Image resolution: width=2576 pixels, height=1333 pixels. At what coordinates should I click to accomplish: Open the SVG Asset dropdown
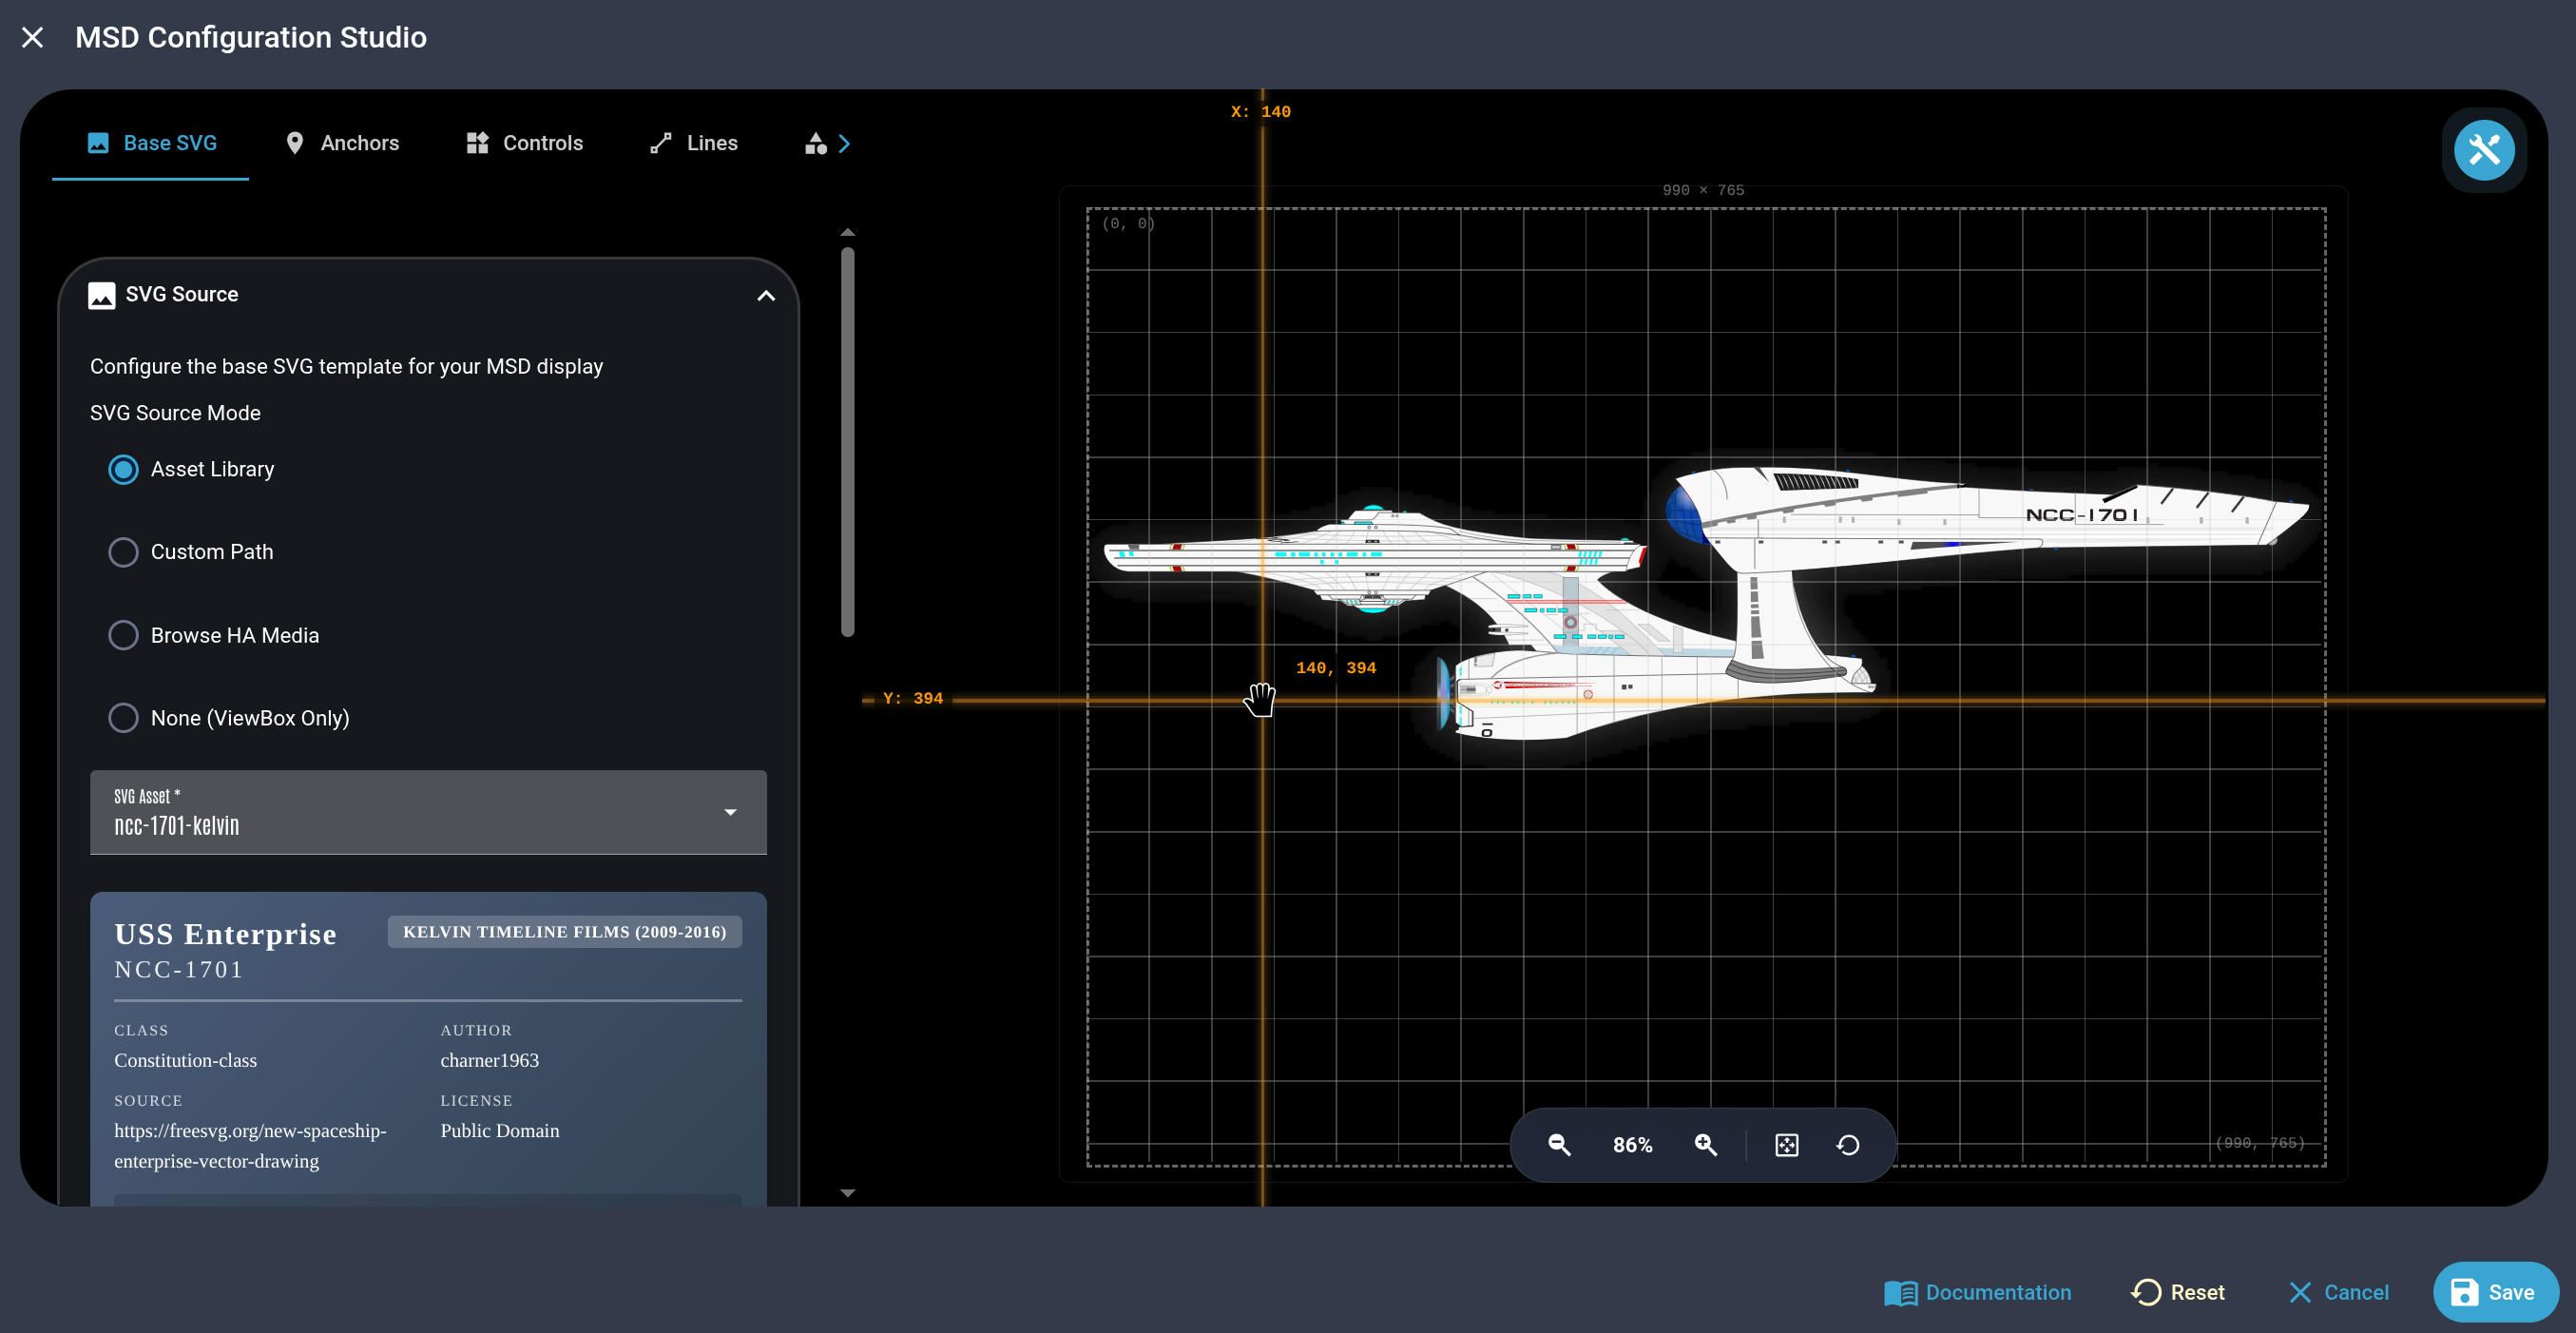tap(428, 812)
